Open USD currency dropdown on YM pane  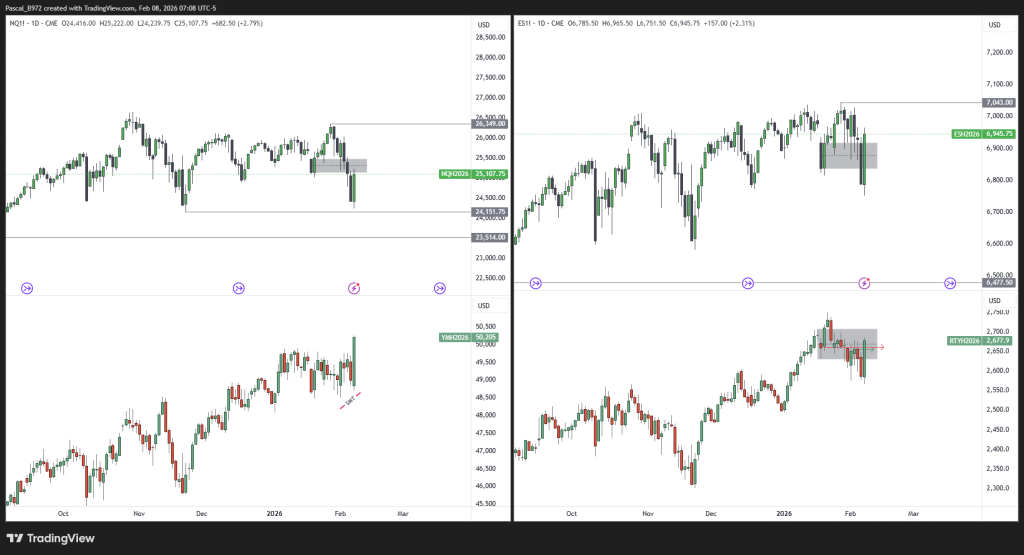pyautogui.click(x=484, y=305)
